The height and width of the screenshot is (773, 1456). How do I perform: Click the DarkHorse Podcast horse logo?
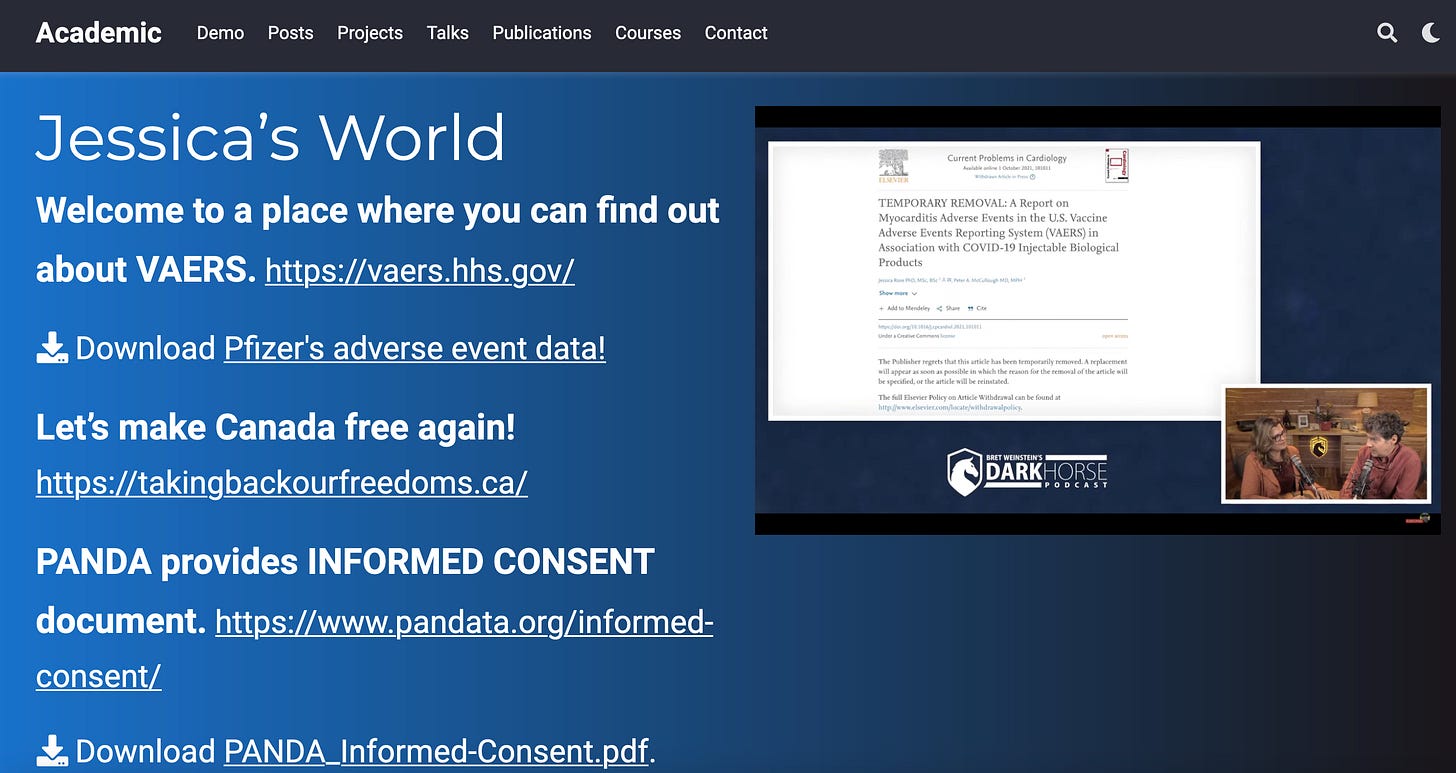964,472
